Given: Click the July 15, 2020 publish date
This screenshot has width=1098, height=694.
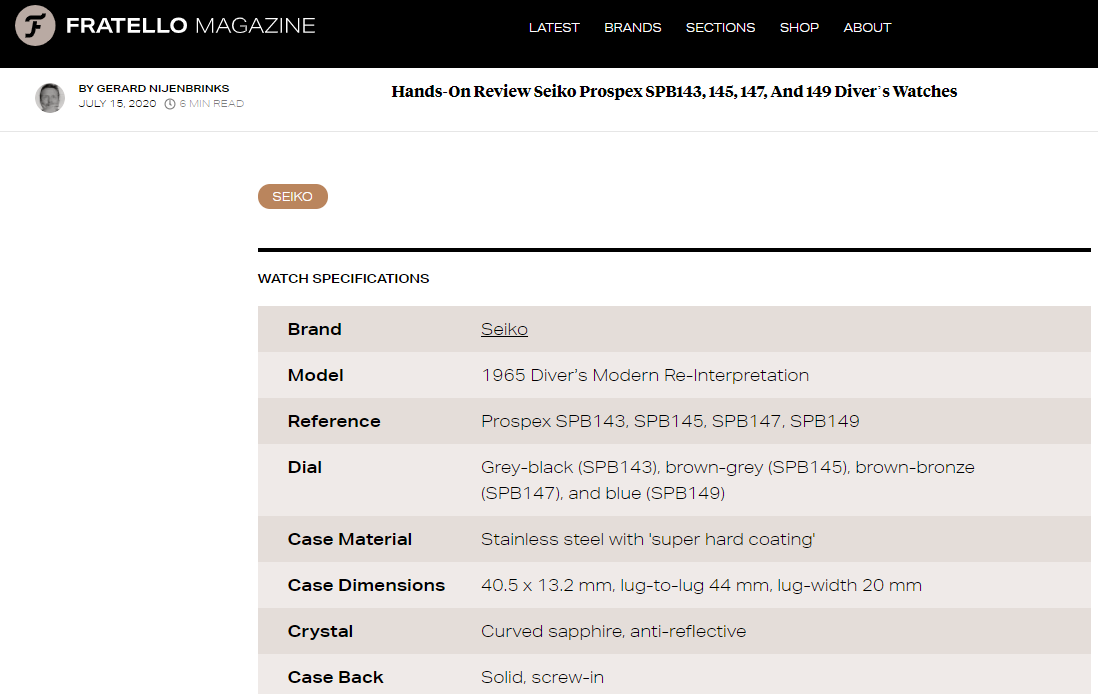Looking at the screenshot, I should point(117,104).
